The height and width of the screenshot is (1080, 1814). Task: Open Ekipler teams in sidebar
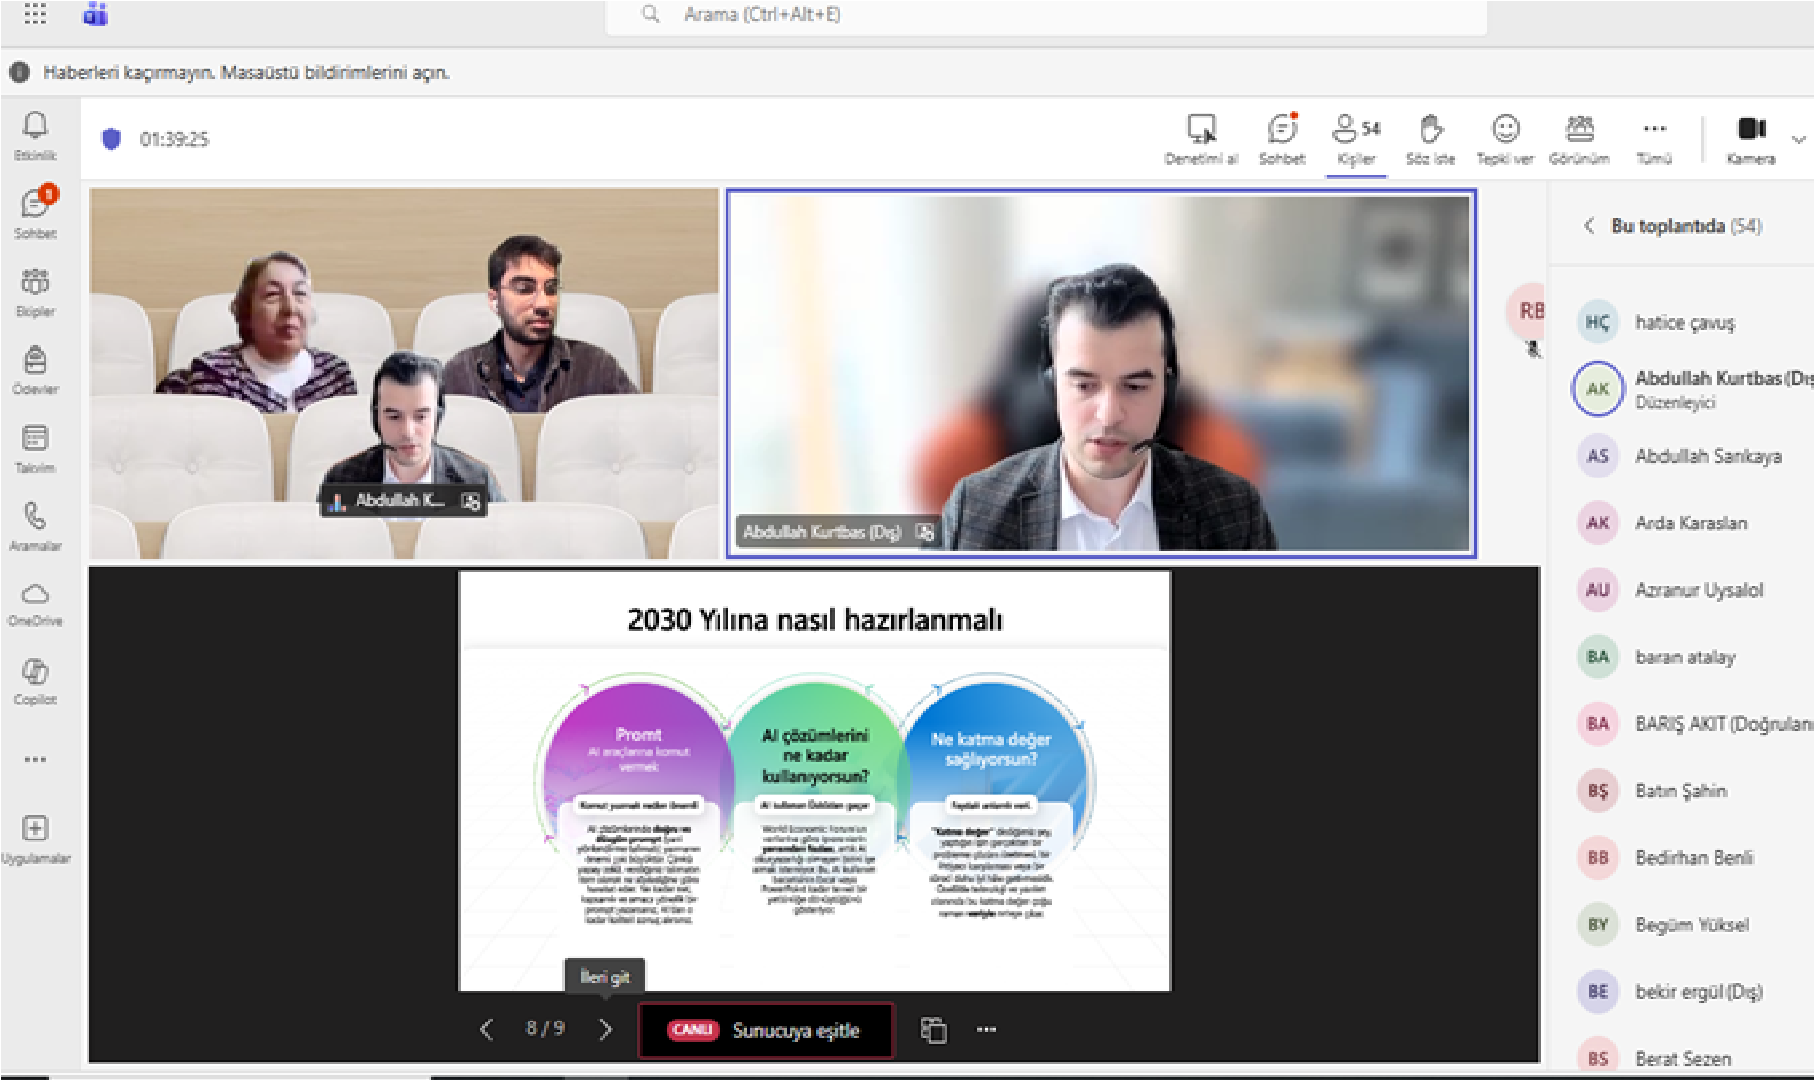[x=35, y=290]
